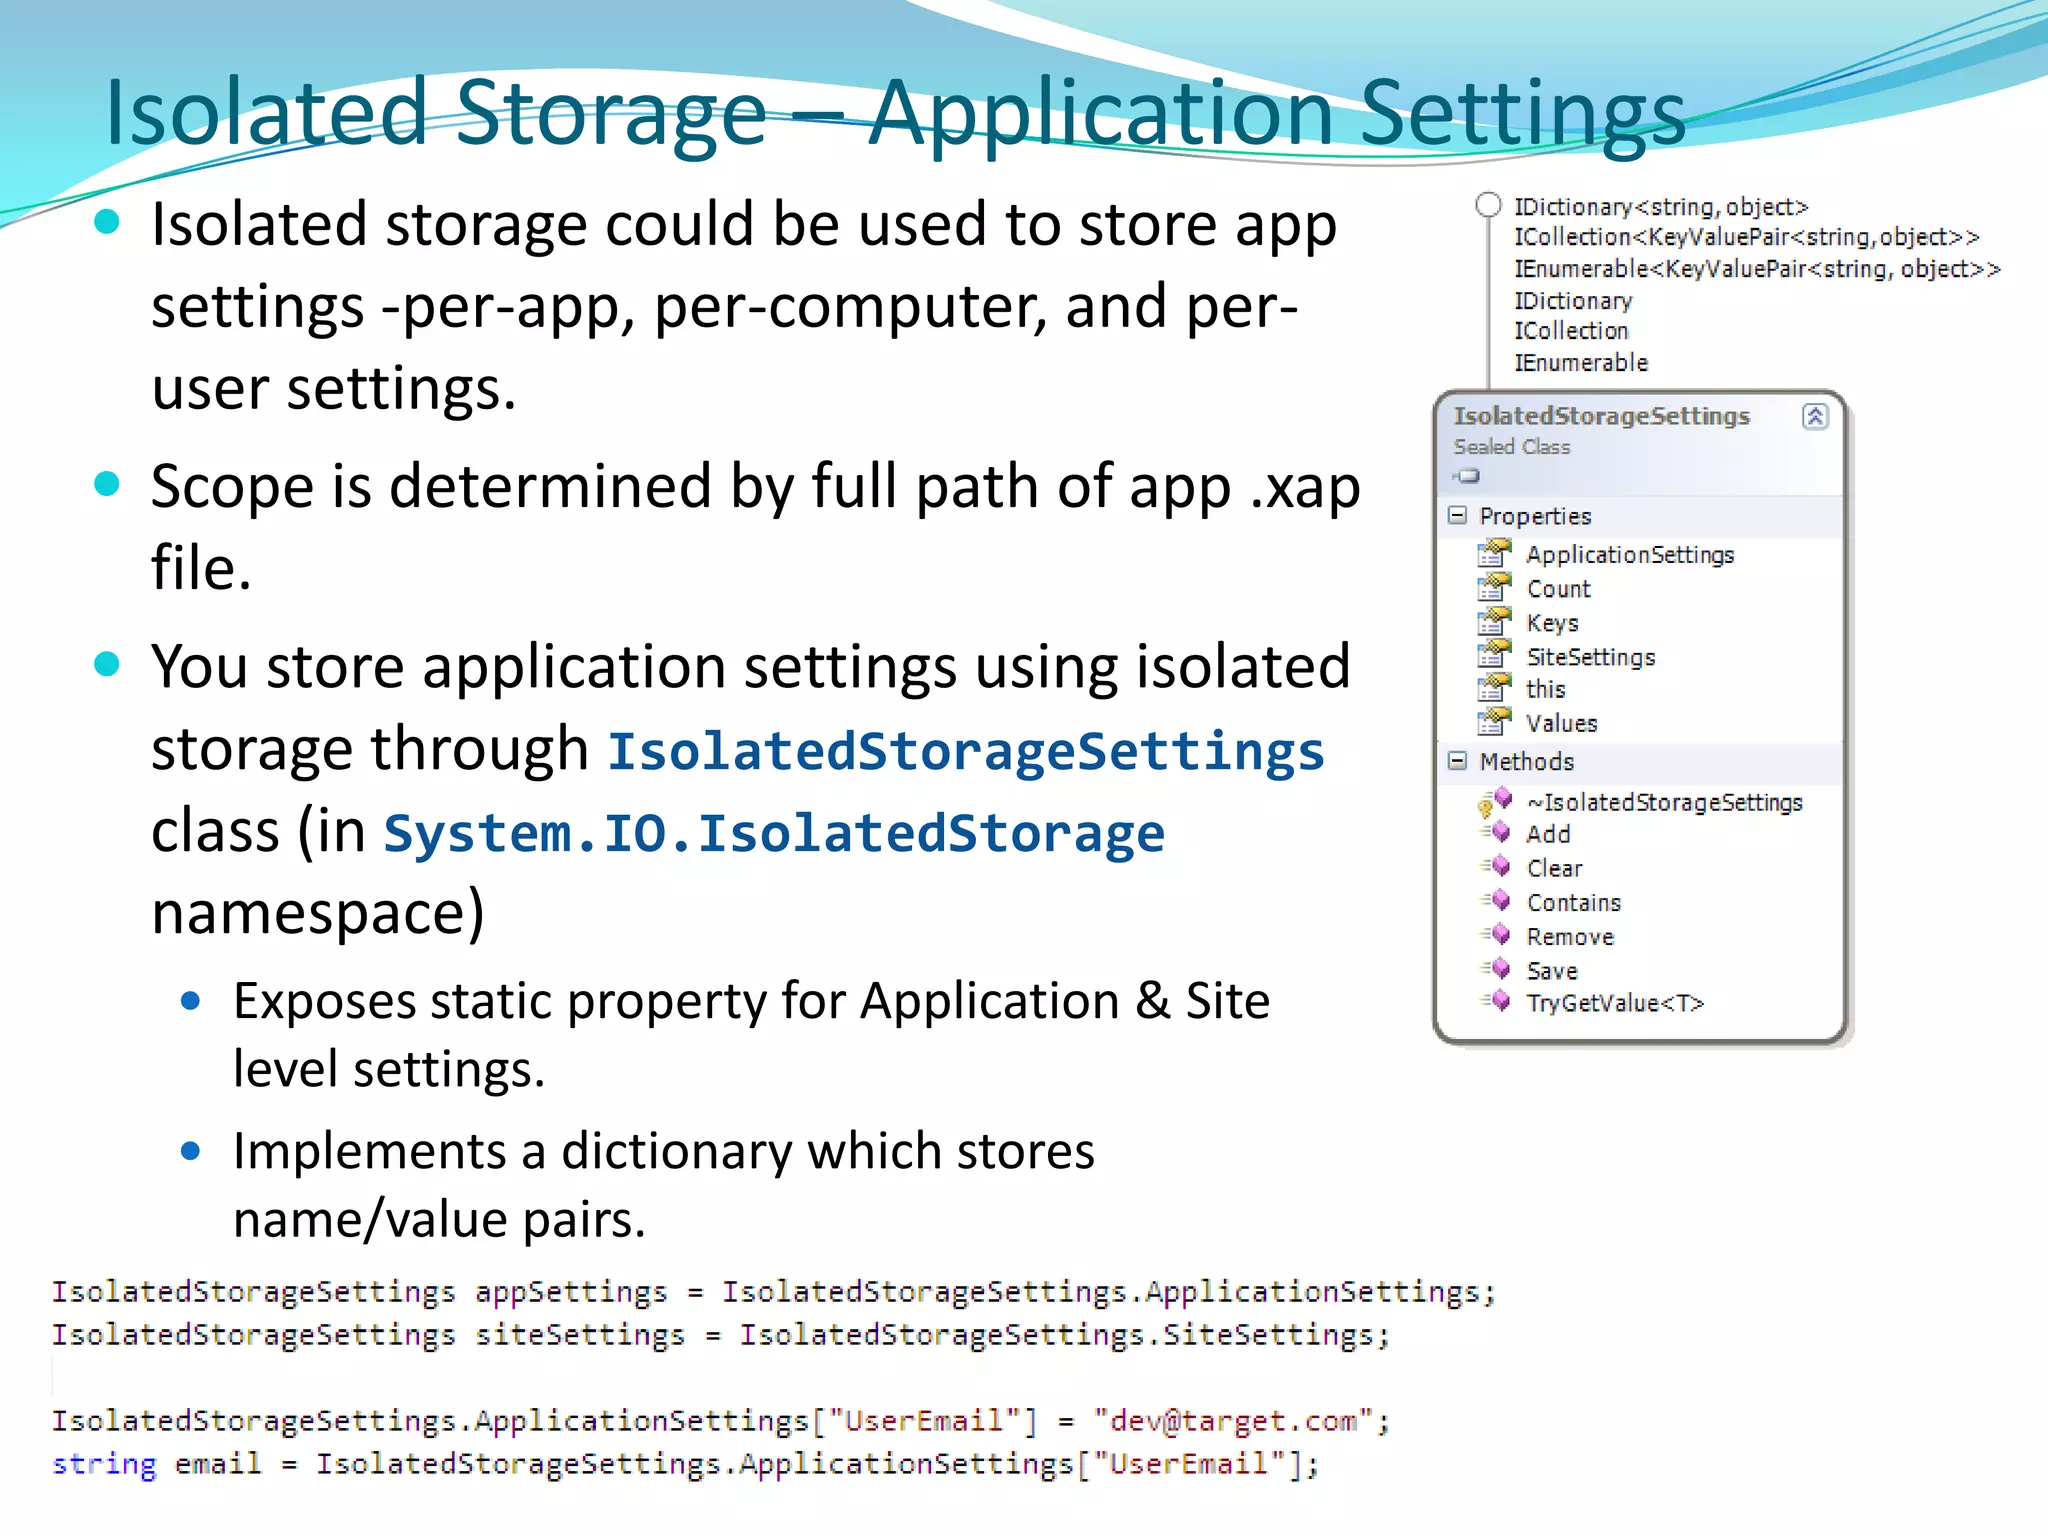Select the Add method label

pyautogui.click(x=1548, y=834)
